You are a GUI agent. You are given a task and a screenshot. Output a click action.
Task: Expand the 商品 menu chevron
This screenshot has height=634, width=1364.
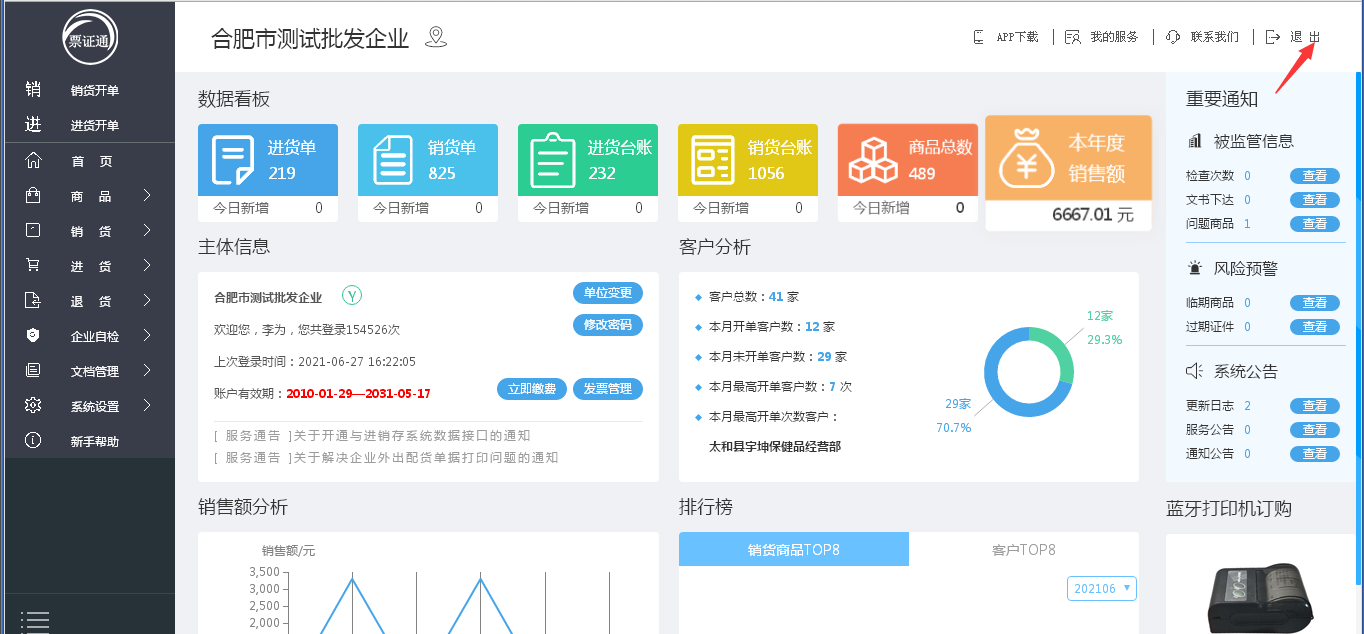147,196
